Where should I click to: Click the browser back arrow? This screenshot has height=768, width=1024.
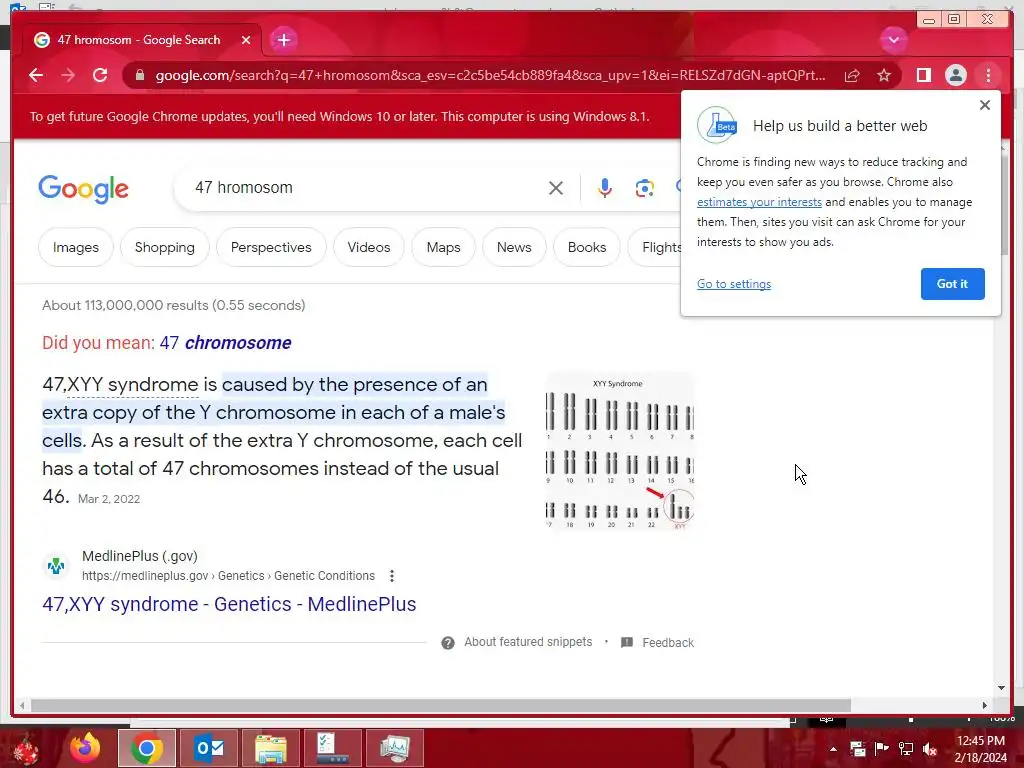36,75
